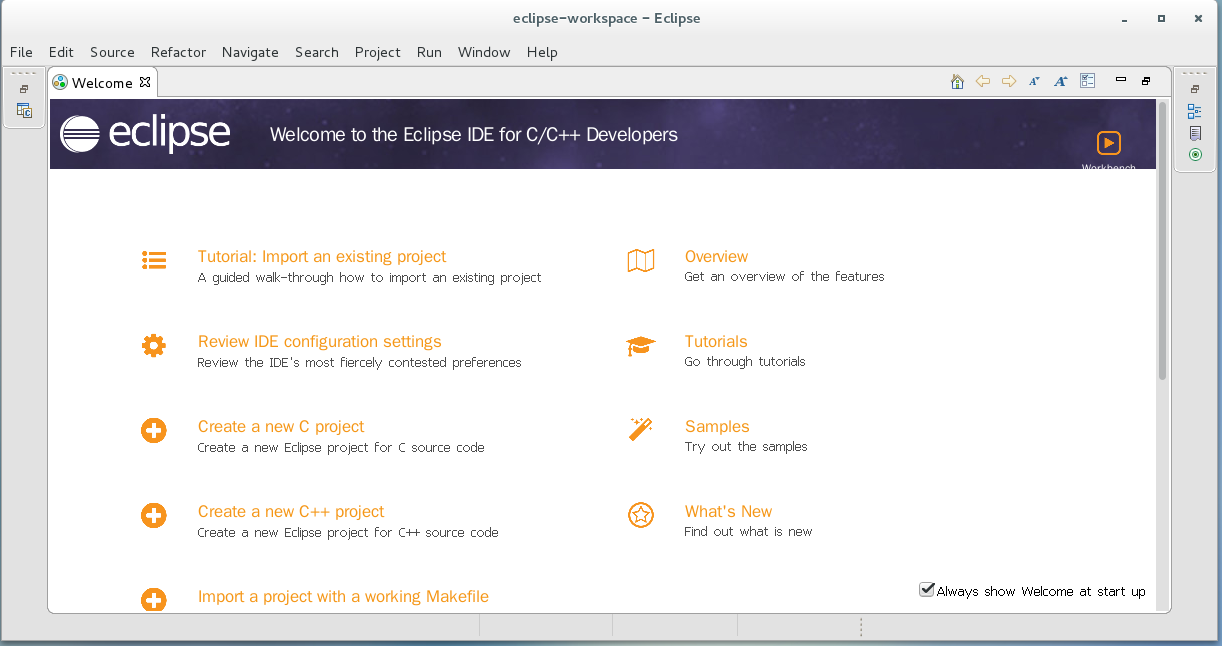
Task: Open the Source menu
Action: pos(112,52)
